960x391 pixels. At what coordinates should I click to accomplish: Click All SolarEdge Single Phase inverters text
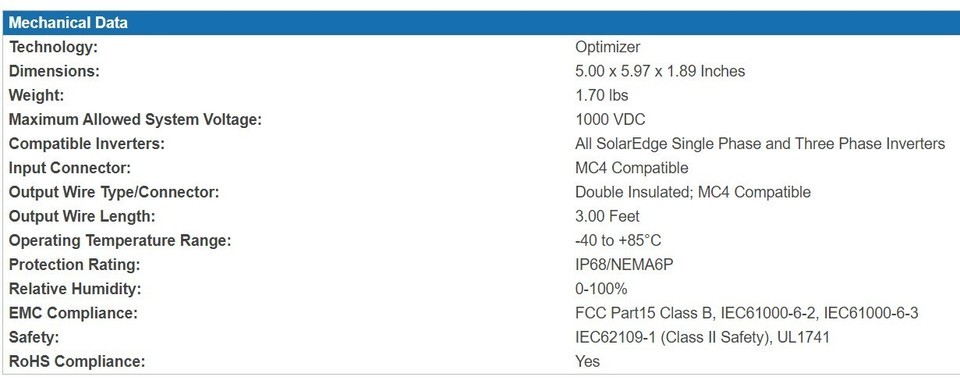tap(760, 144)
